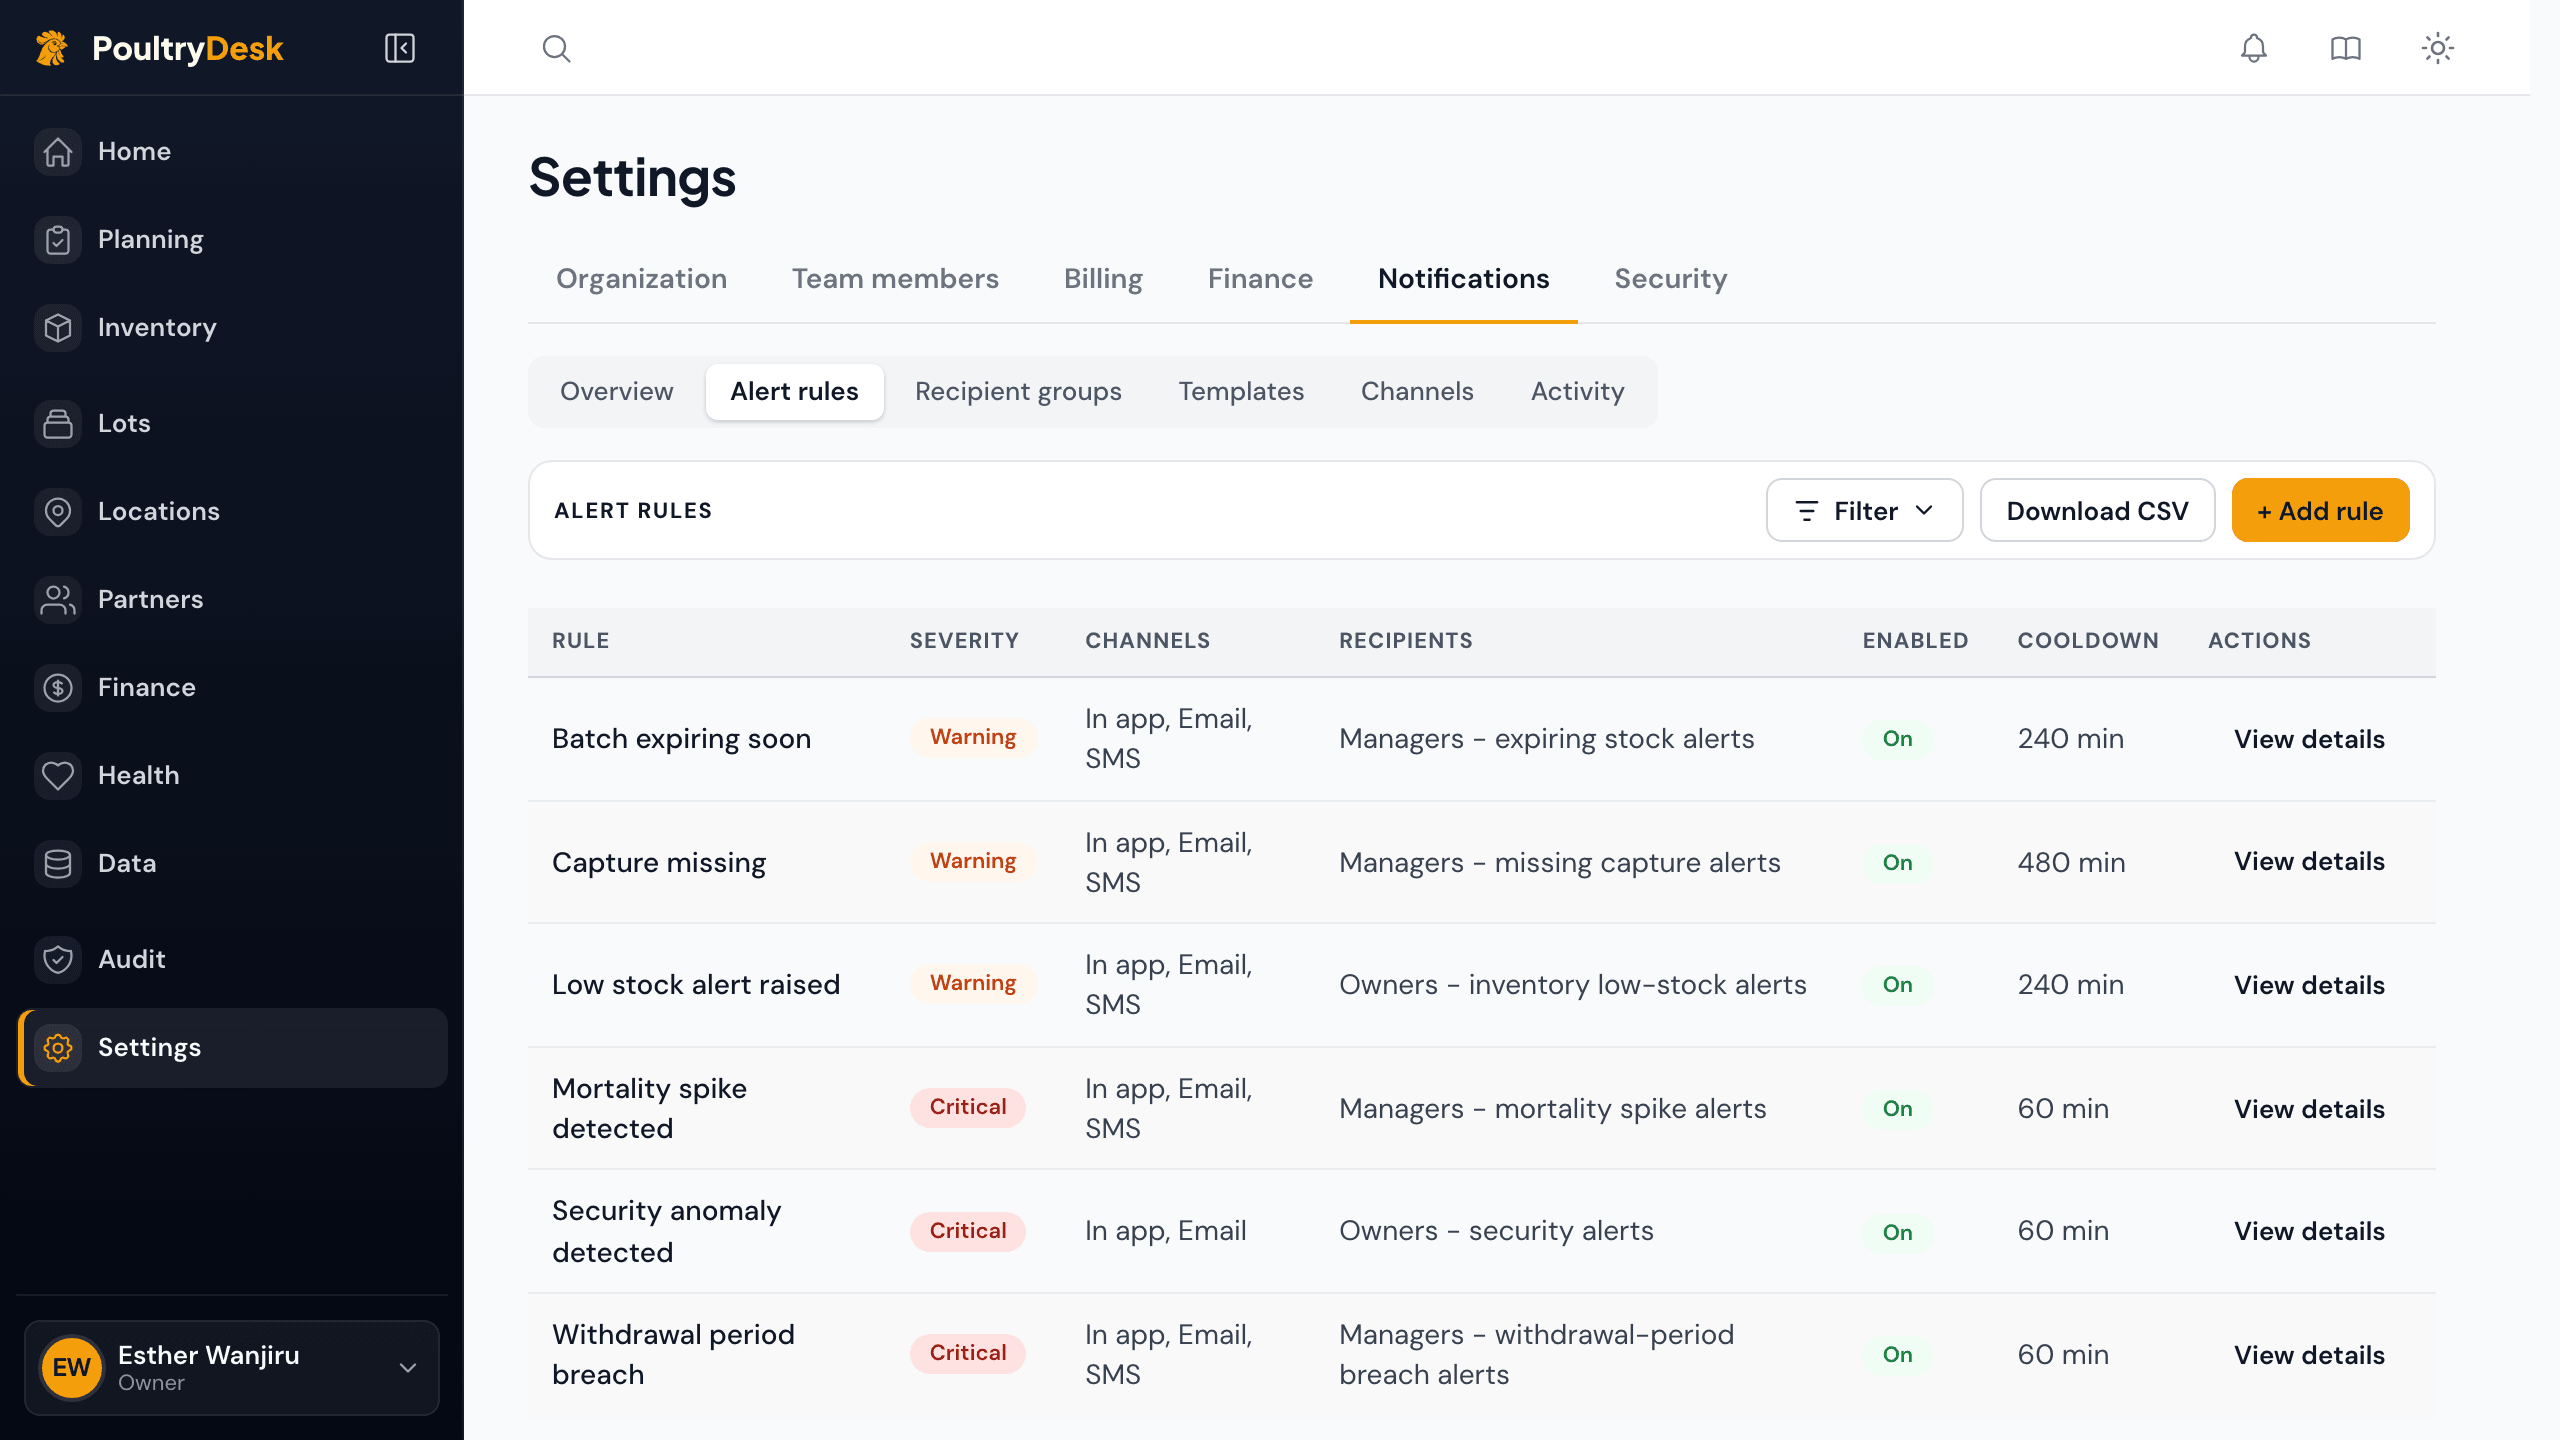The image size is (2560, 1440).
Task: Open the Activity sub-tab
Action: [x=1577, y=392]
